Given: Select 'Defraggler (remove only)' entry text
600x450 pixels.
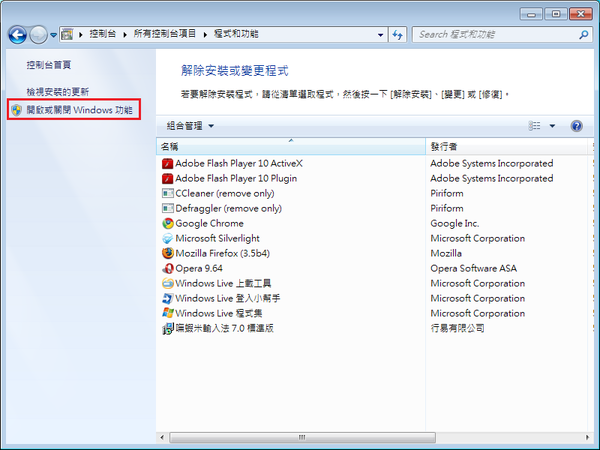Looking at the screenshot, I should (x=228, y=209).
